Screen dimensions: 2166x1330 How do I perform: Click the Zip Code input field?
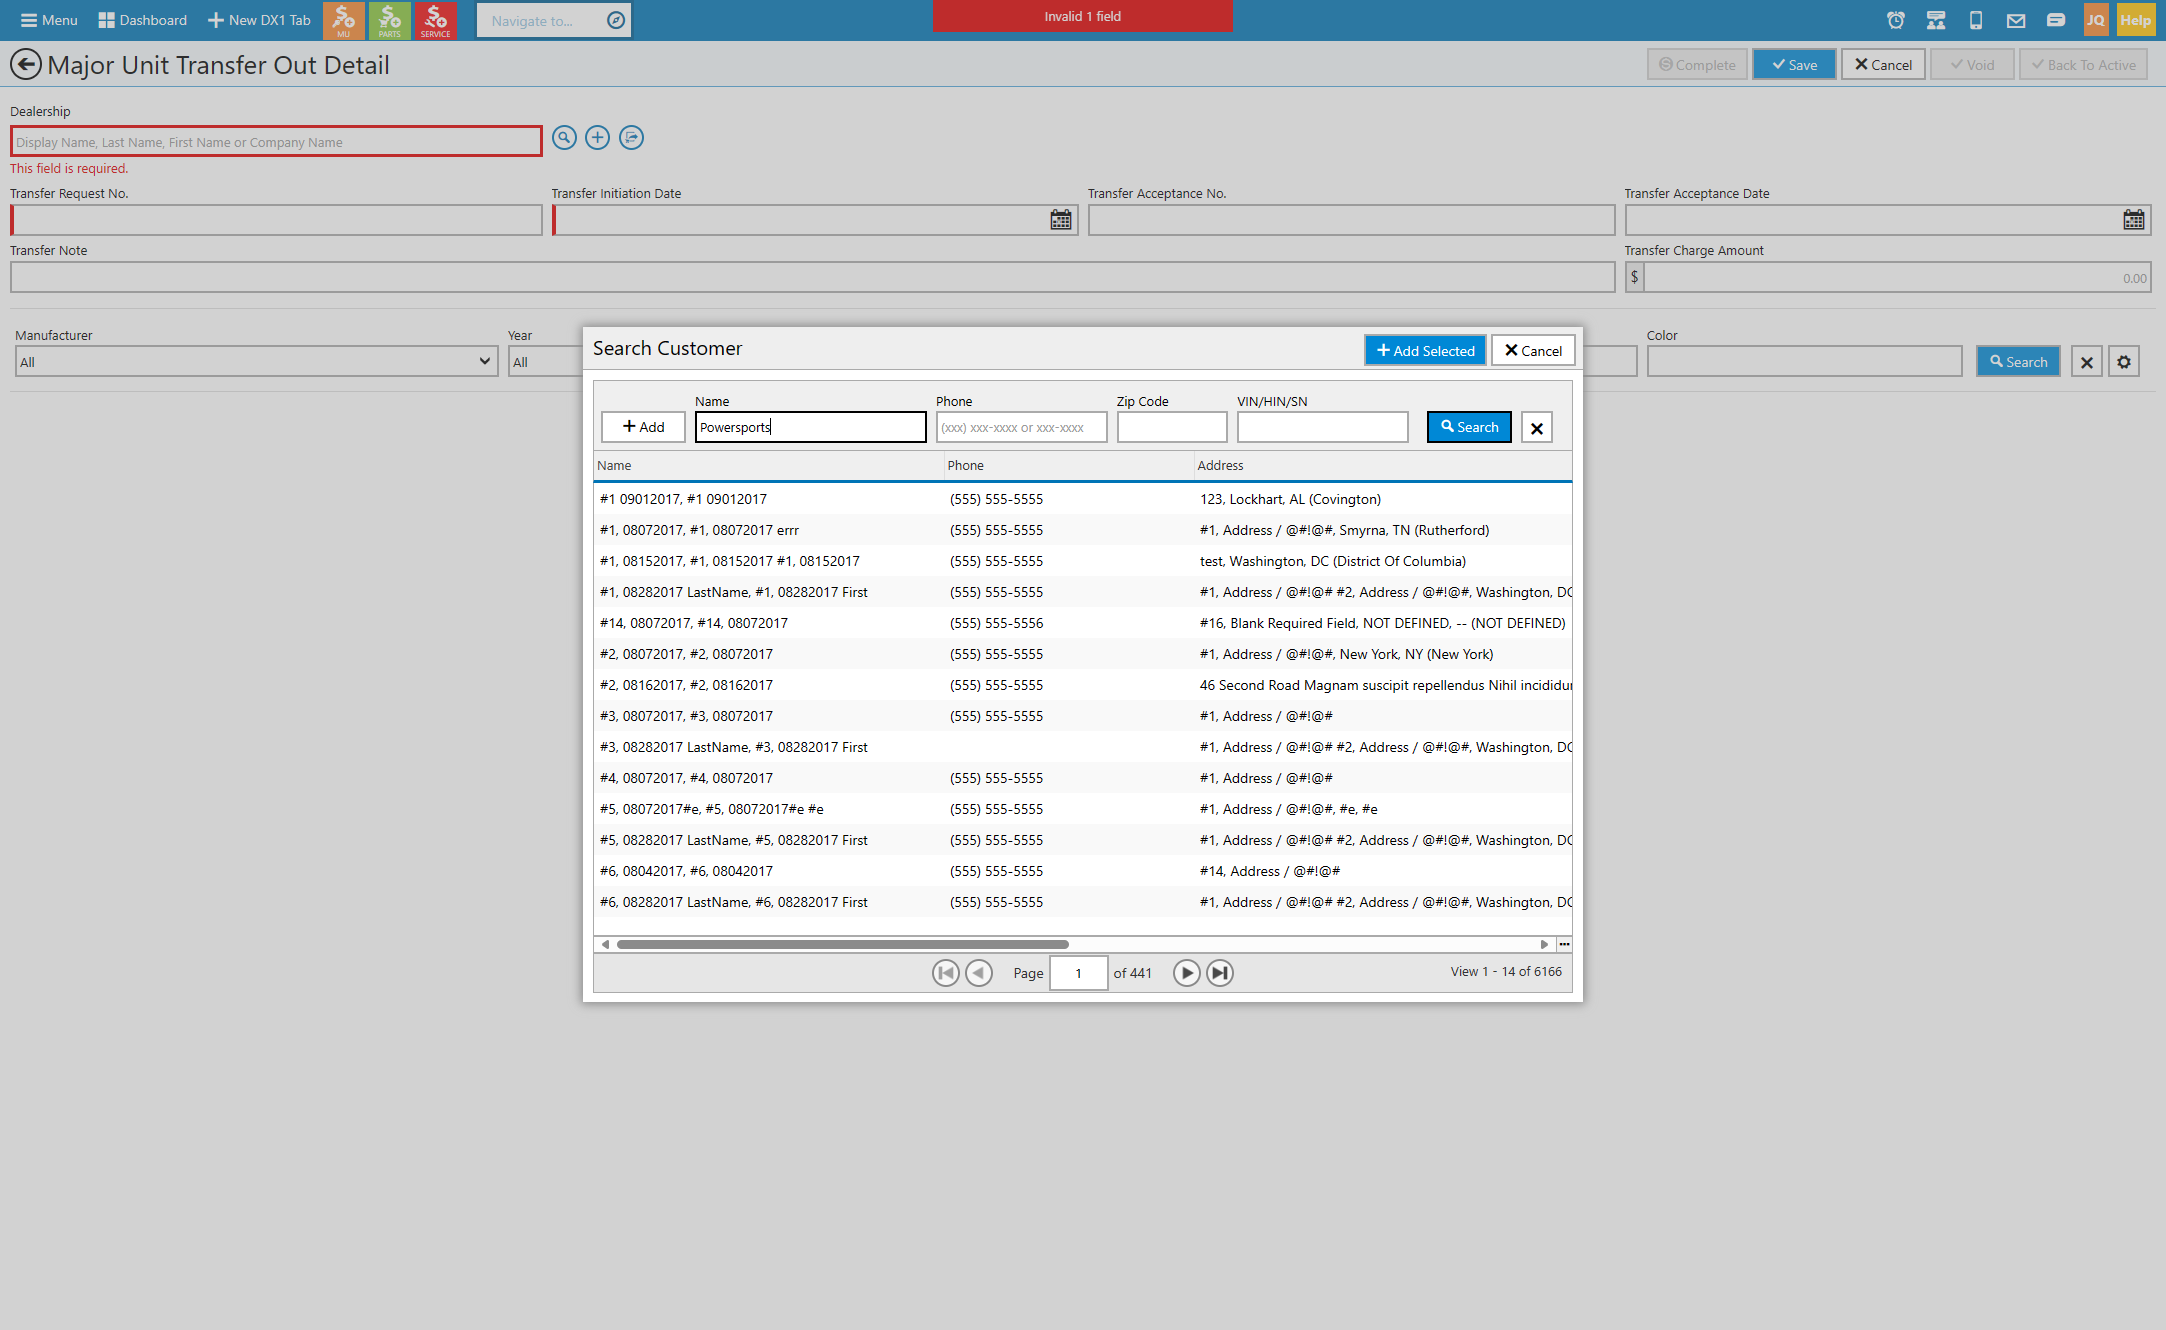coord(1171,427)
